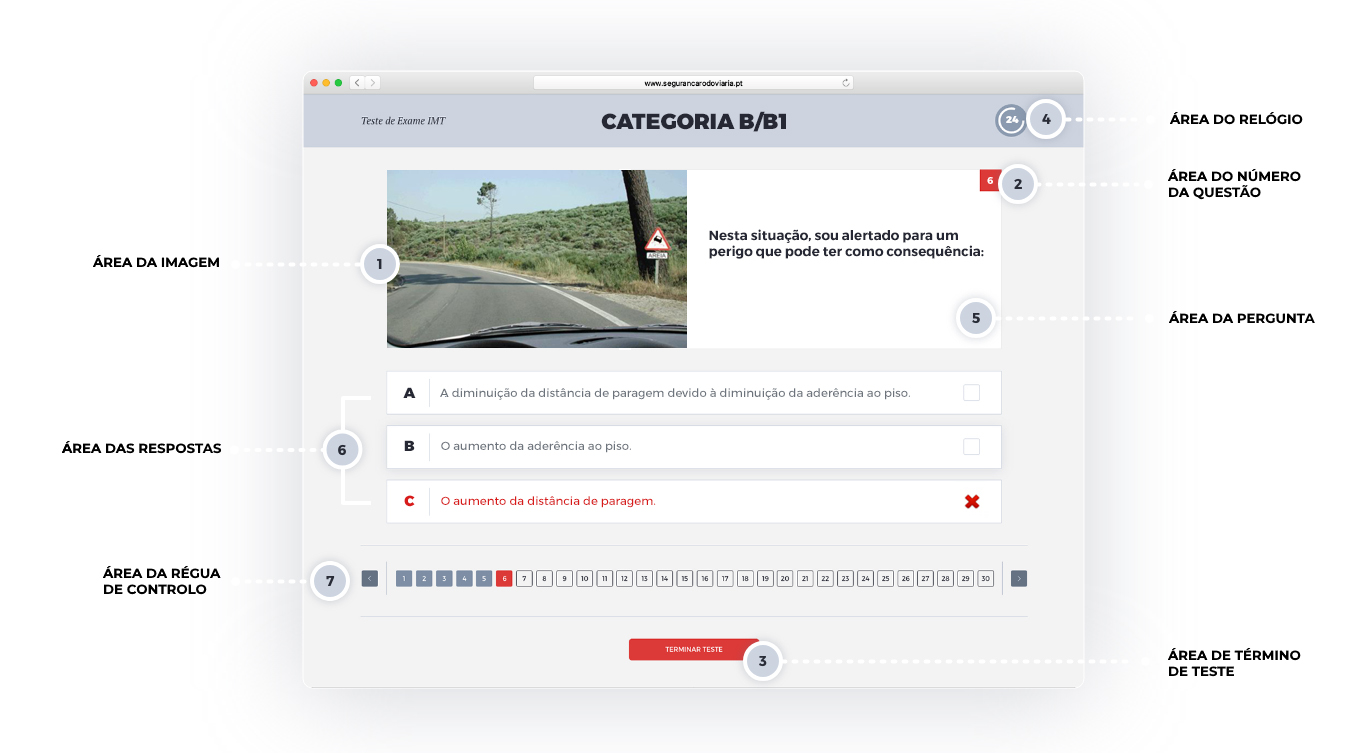Jump to question 20 in the ruler
Screen dimensions: 1369x753
coord(785,578)
